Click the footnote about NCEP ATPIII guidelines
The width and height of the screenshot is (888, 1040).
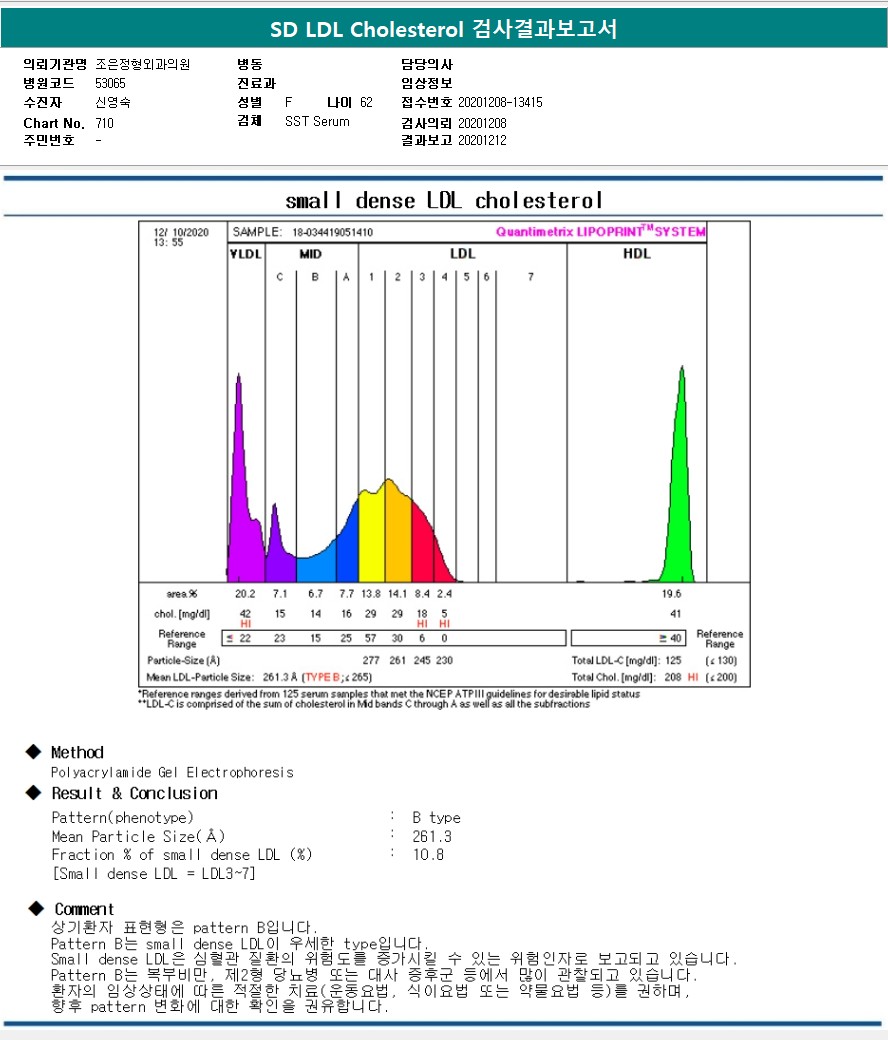[x=389, y=694]
